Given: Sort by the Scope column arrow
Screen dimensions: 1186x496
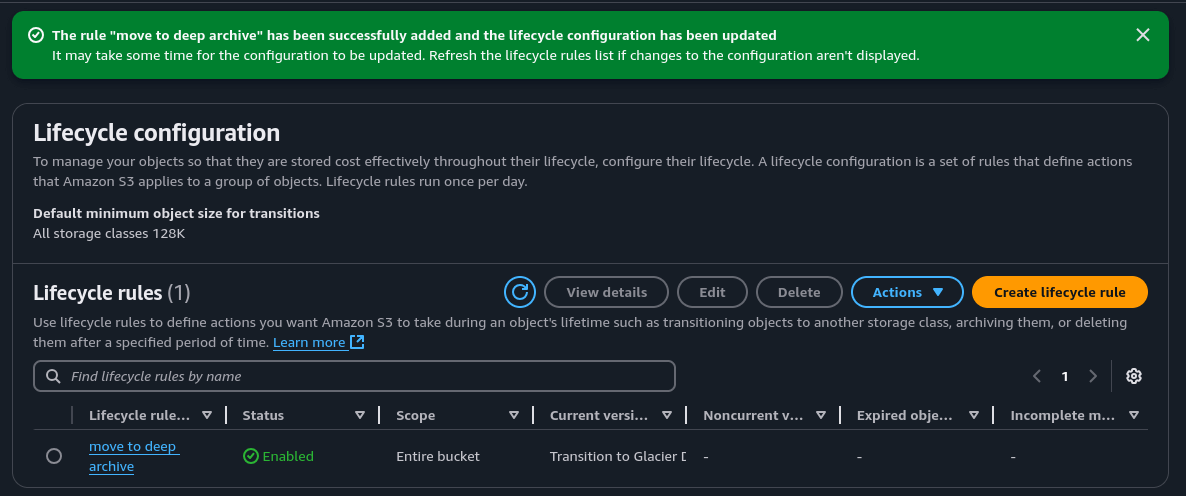Looking at the screenshot, I should click(x=513, y=415).
